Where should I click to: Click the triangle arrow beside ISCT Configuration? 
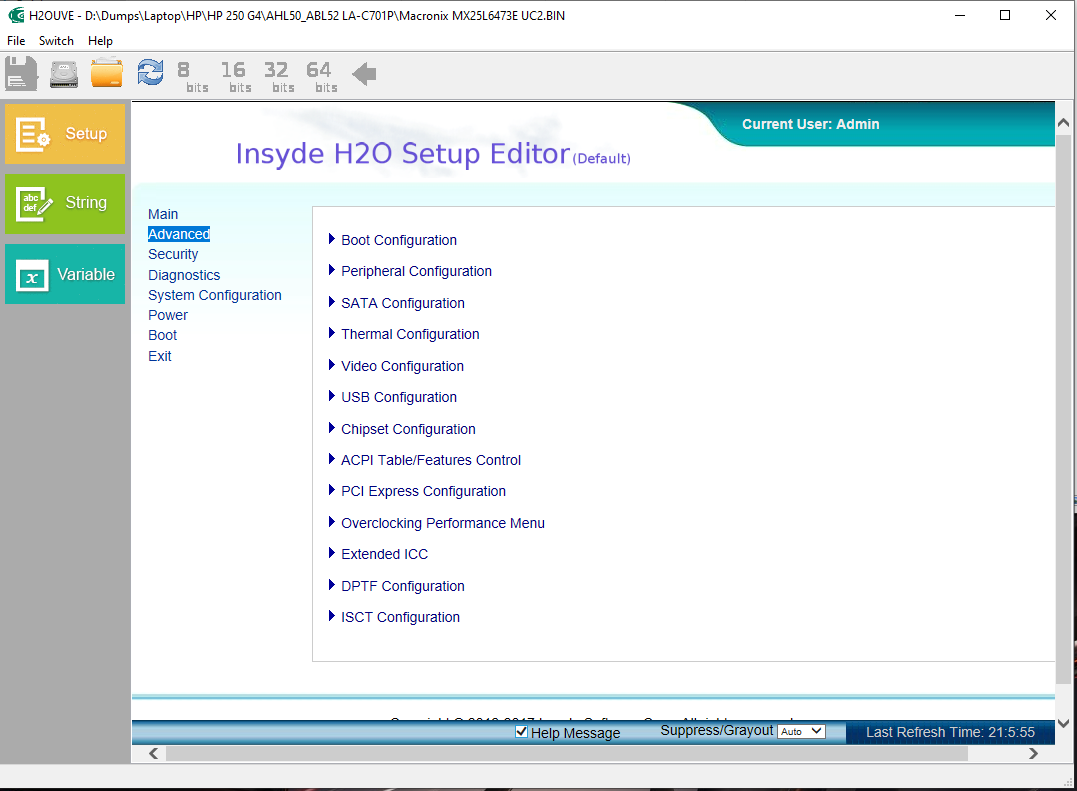[332, 616]
